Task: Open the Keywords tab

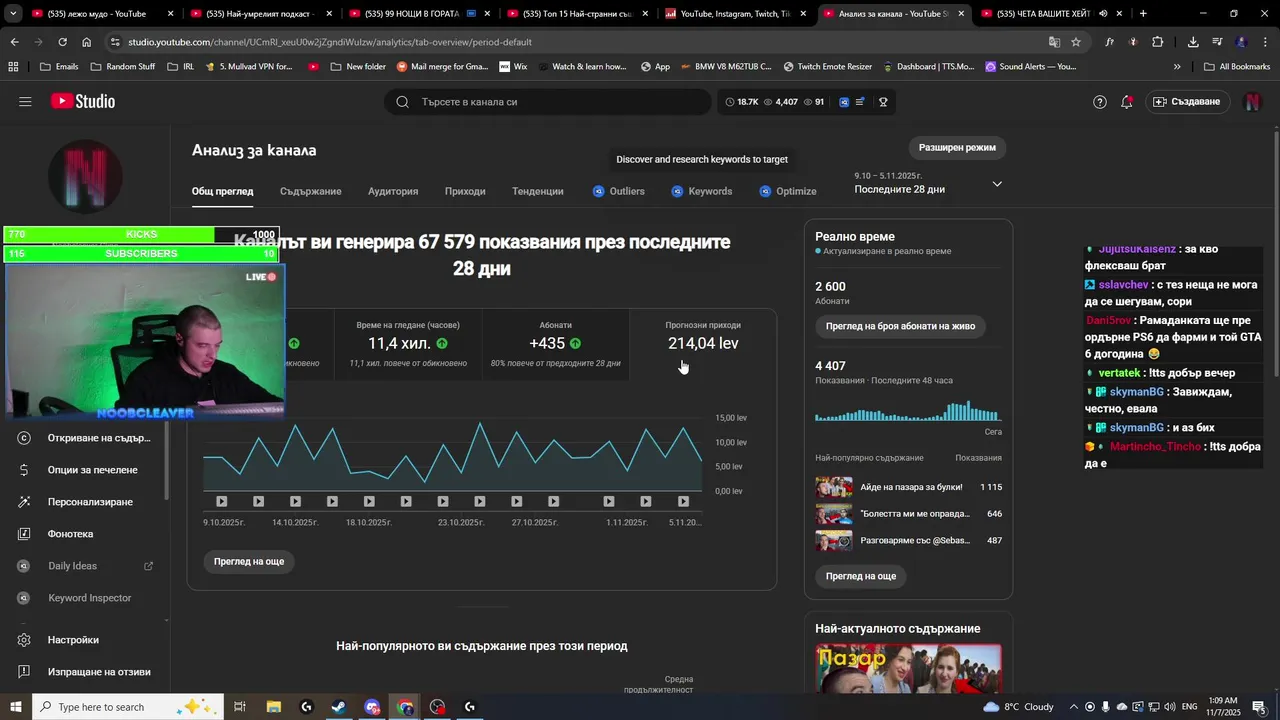Action: tap(701, 191)
